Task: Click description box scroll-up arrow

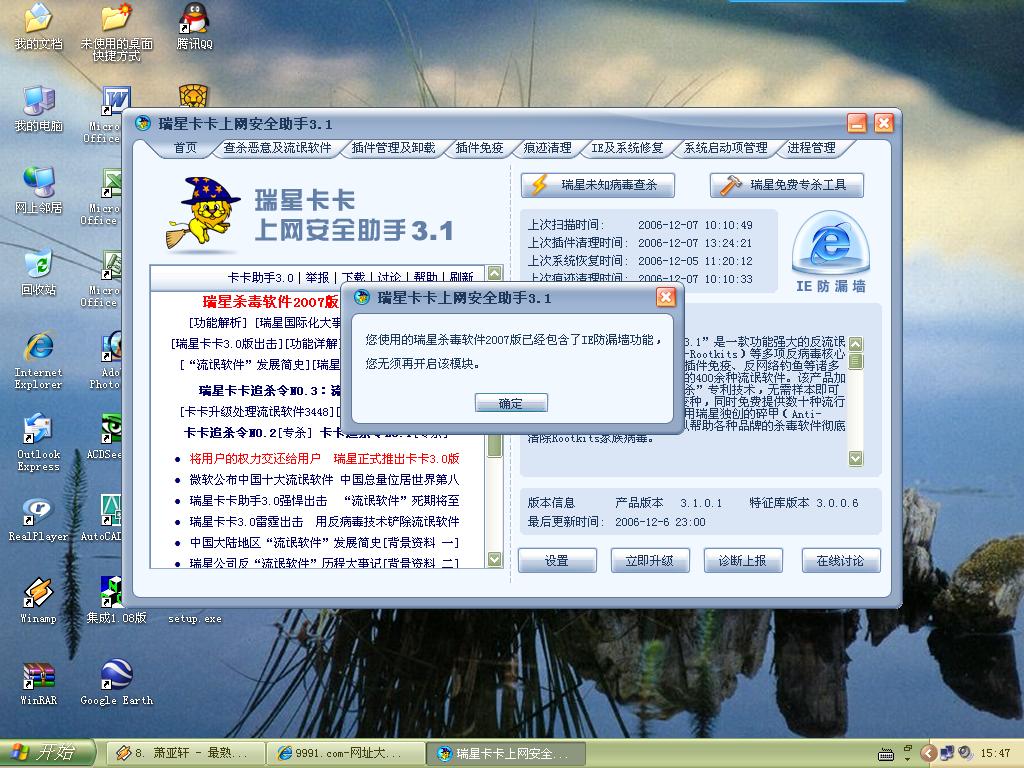Action: pyautogui.click(x=856, y=344)
